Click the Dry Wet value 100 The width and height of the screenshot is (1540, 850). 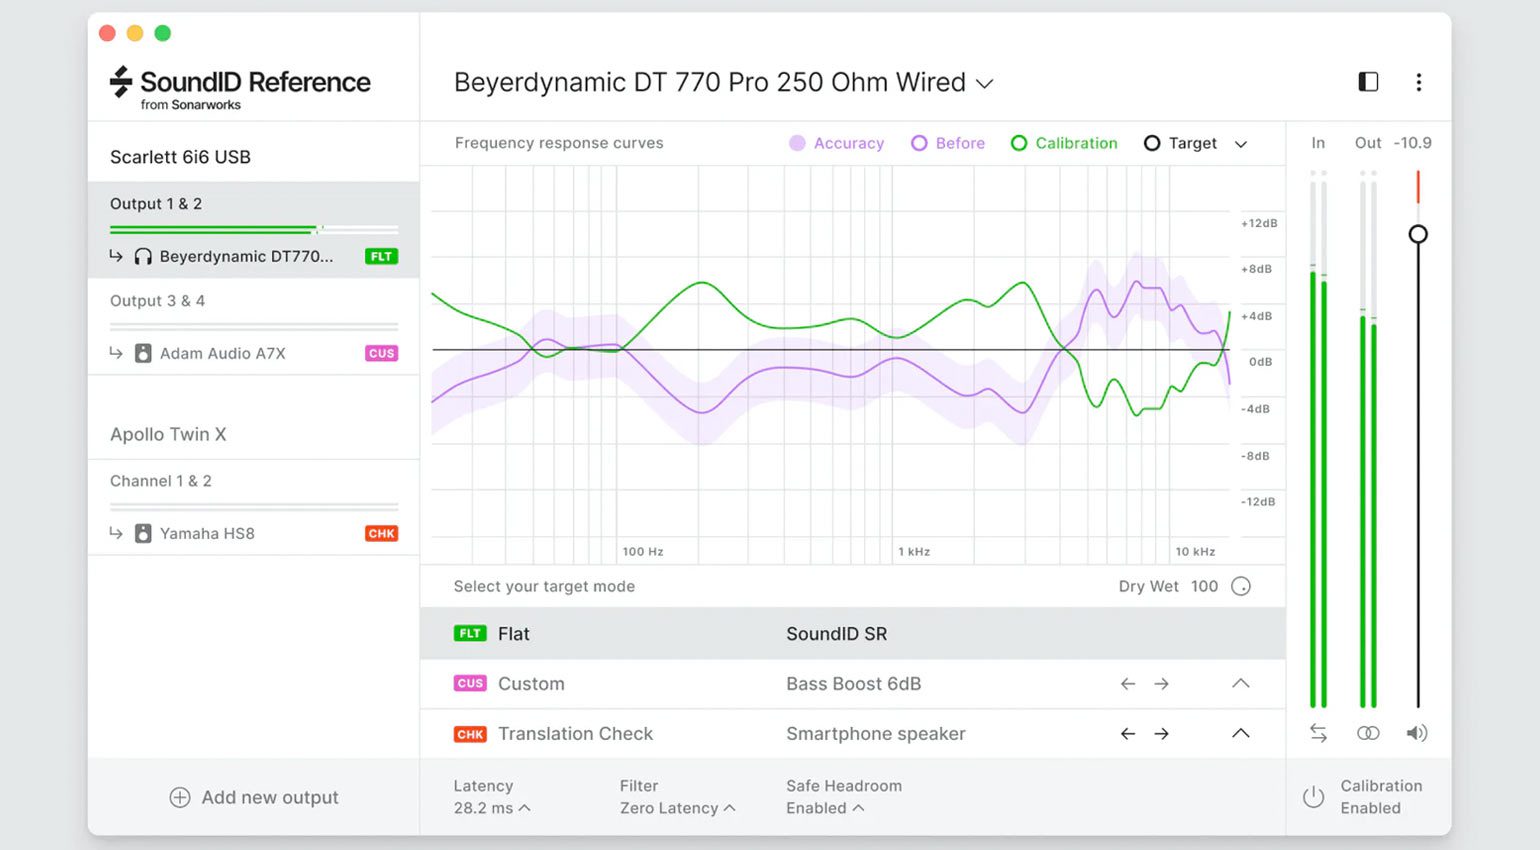pyautogui.click(x=1204, y=587)
